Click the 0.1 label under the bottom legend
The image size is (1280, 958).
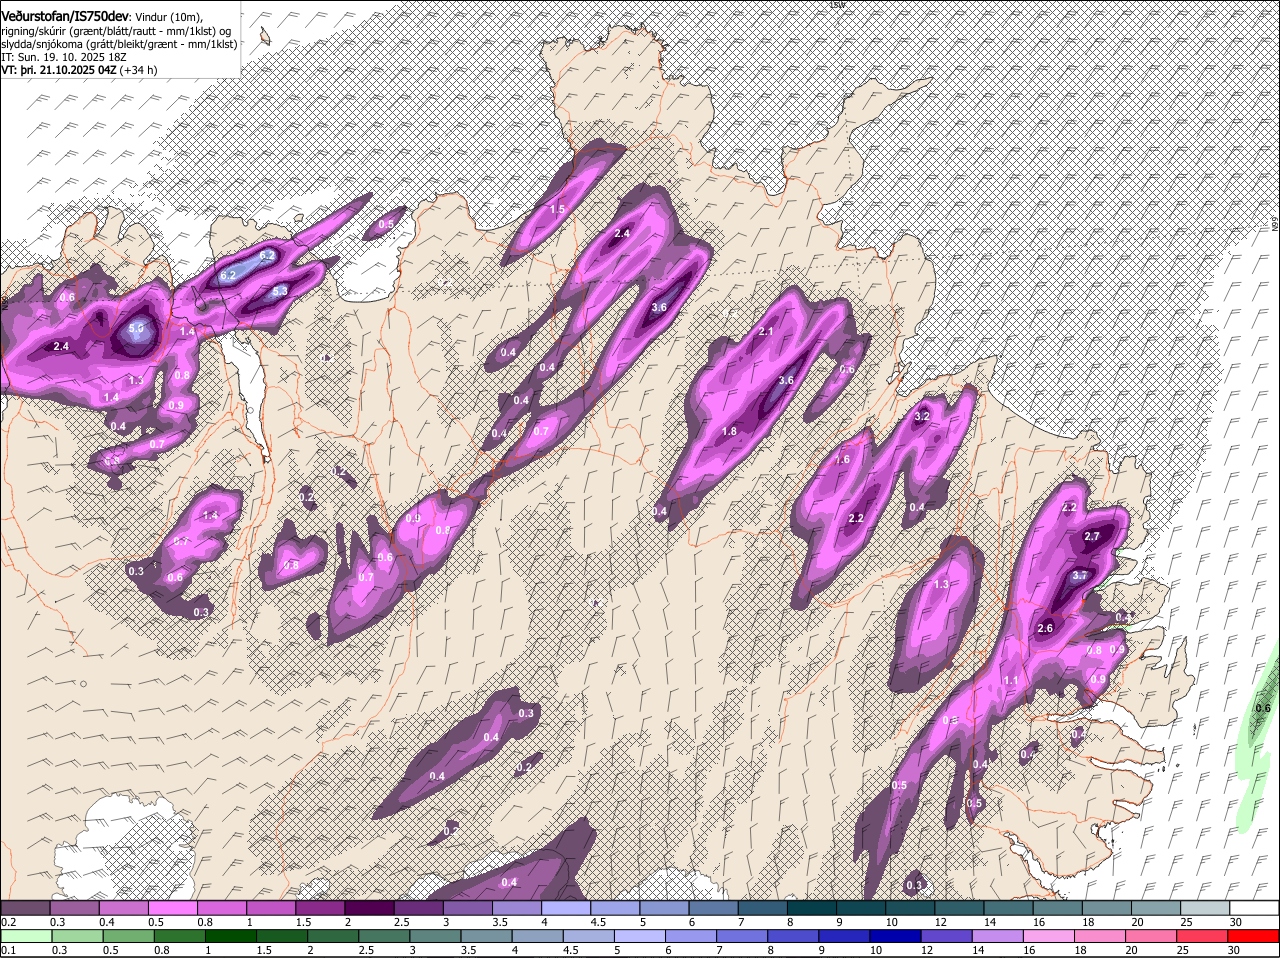coord(8,950)
